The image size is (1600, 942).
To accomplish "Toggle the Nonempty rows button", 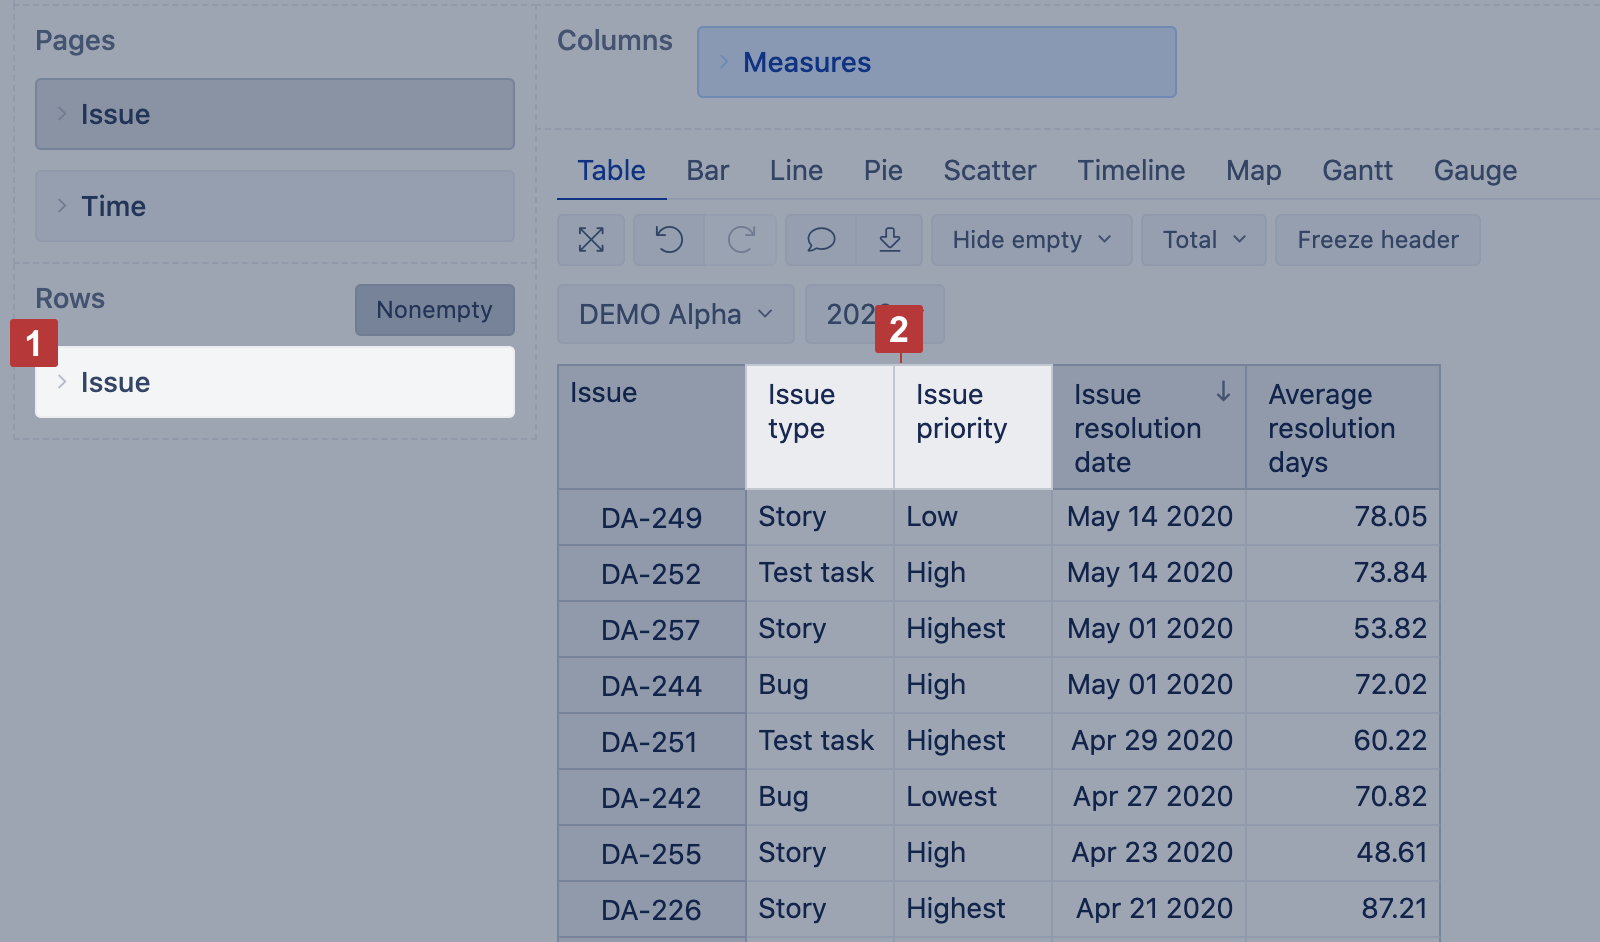I will [434, 310].
